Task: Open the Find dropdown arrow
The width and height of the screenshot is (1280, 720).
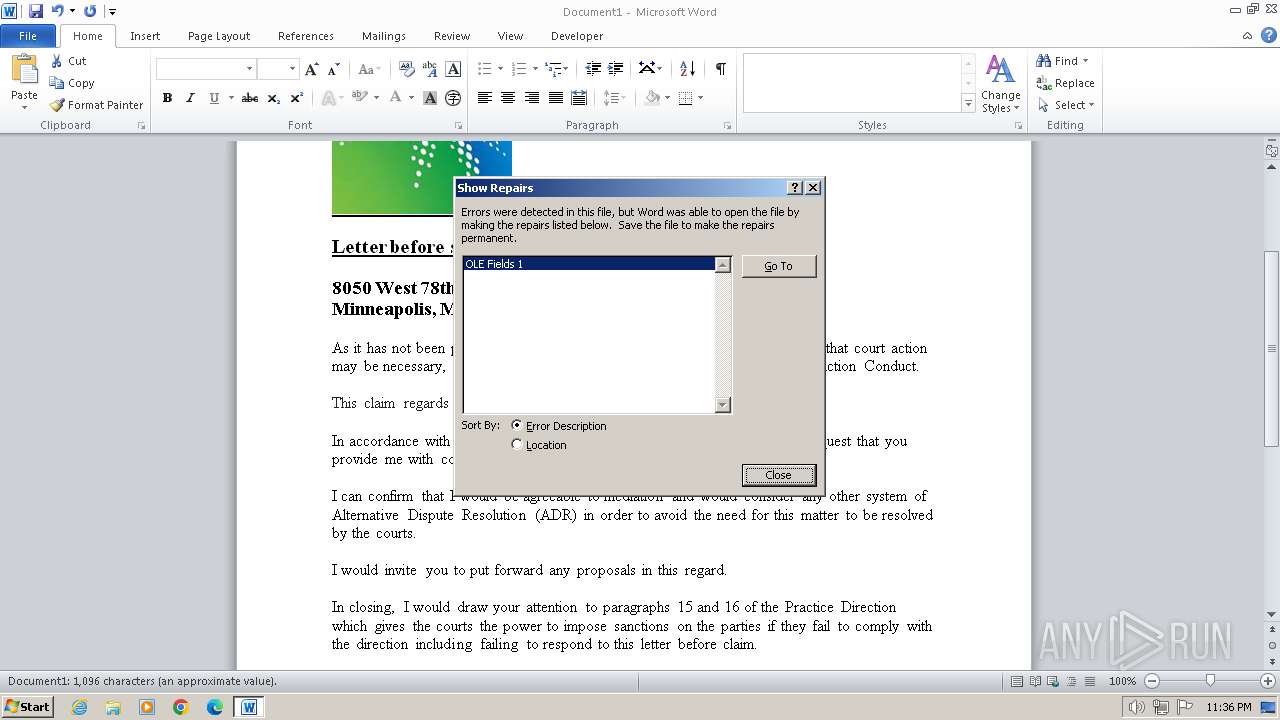Action: [x=1086, y=61]
